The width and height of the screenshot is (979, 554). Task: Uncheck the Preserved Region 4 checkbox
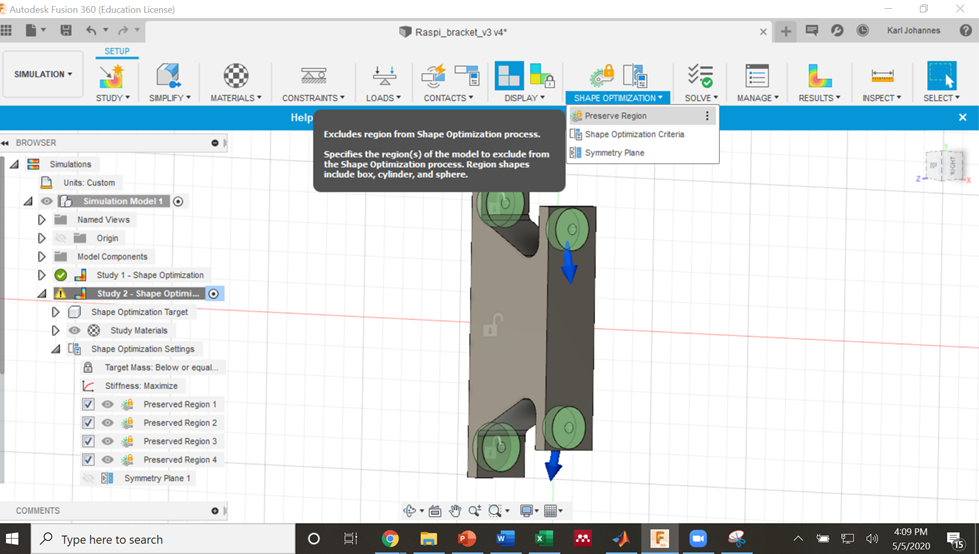[x=88, y=460]
